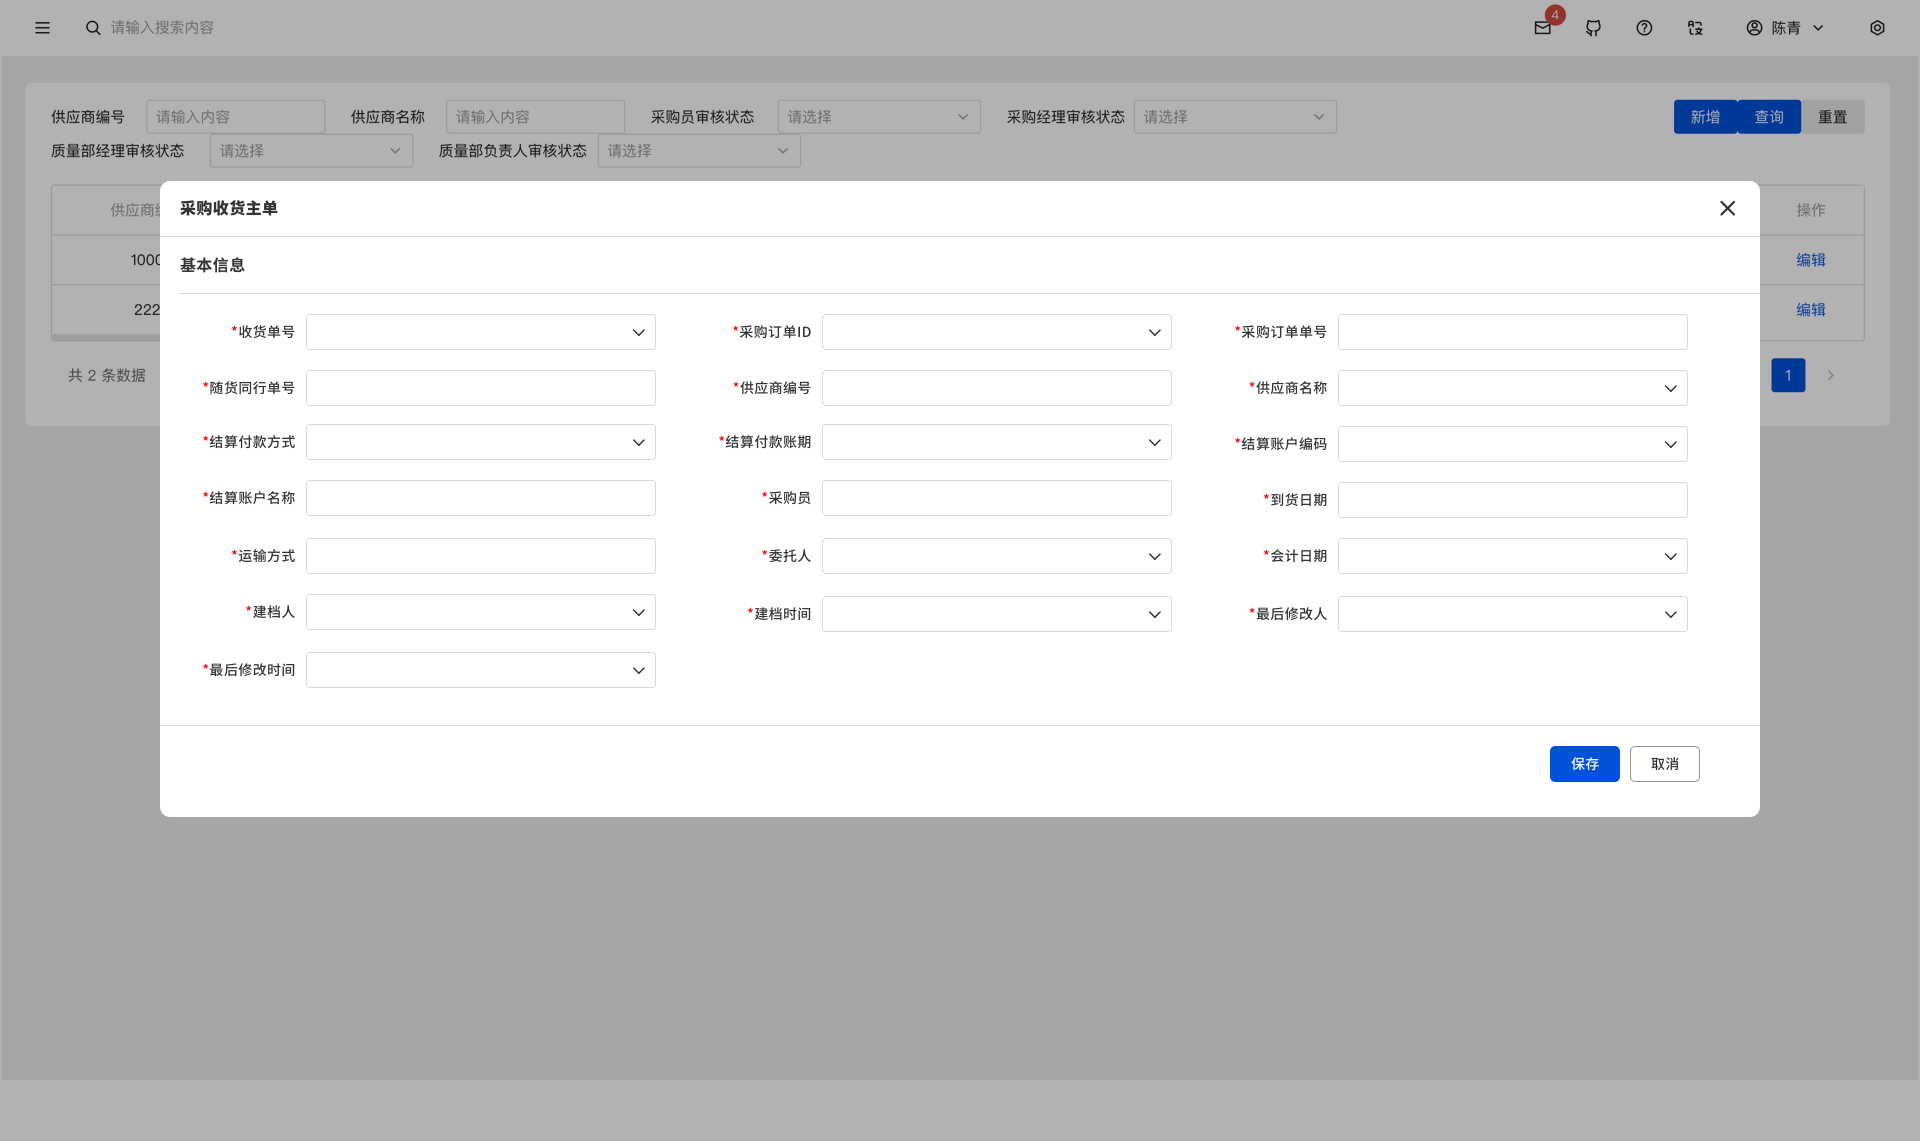Focus the 到货日期 input field

(x=1512, y=500)
